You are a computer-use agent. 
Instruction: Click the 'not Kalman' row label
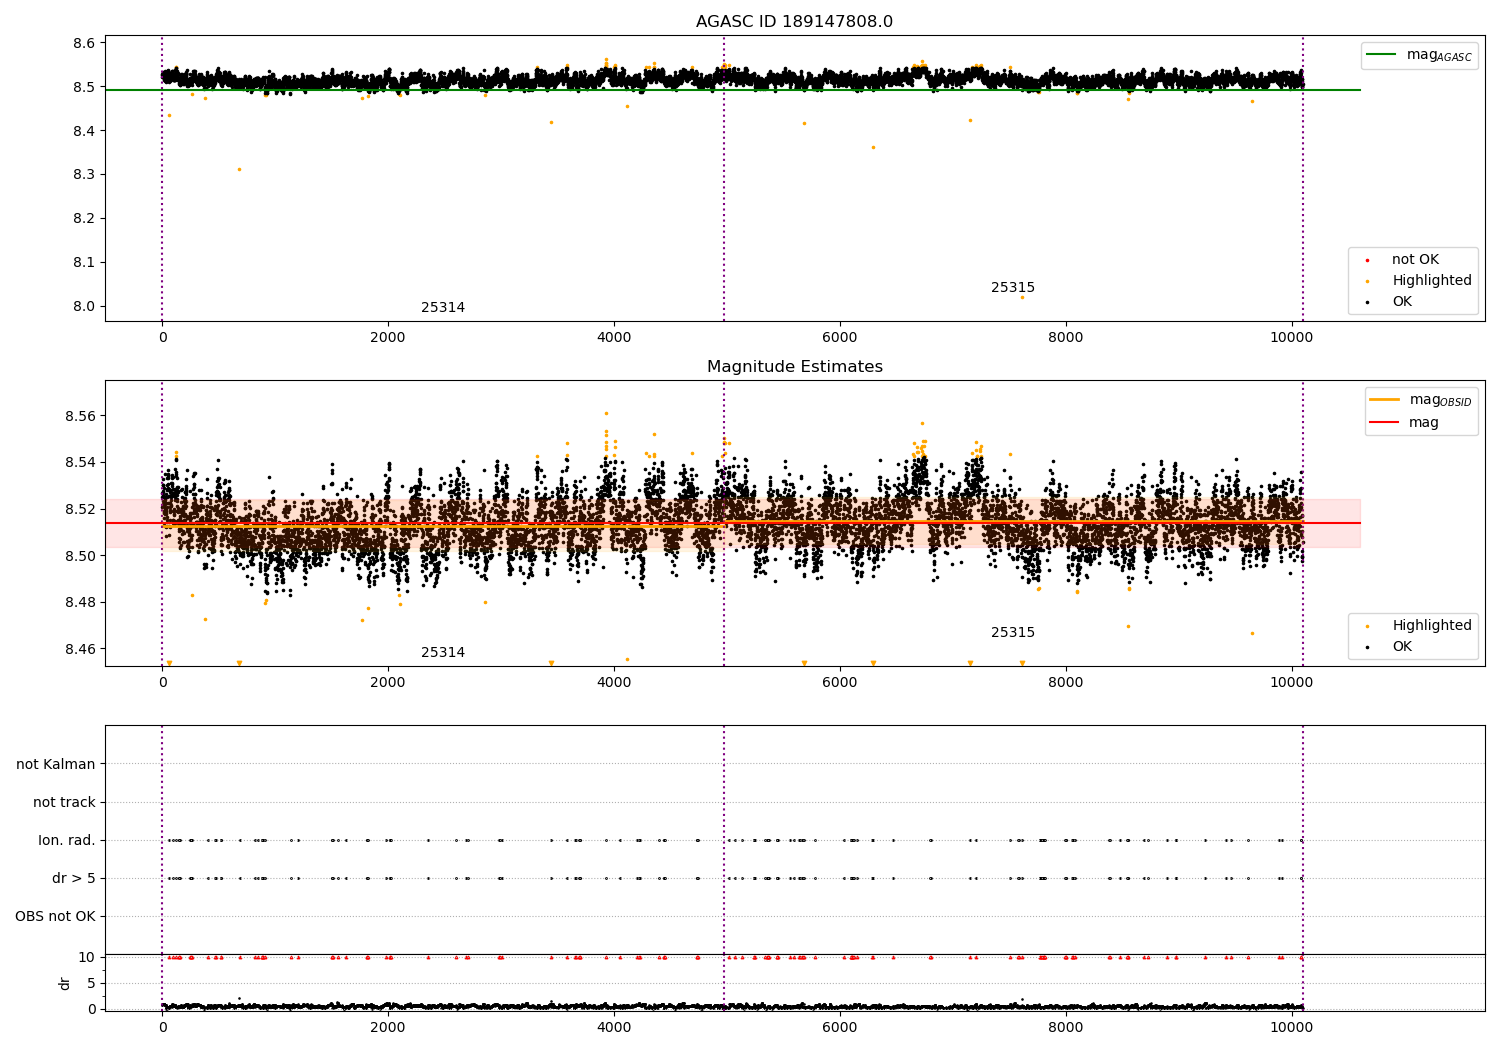(56, 765)
